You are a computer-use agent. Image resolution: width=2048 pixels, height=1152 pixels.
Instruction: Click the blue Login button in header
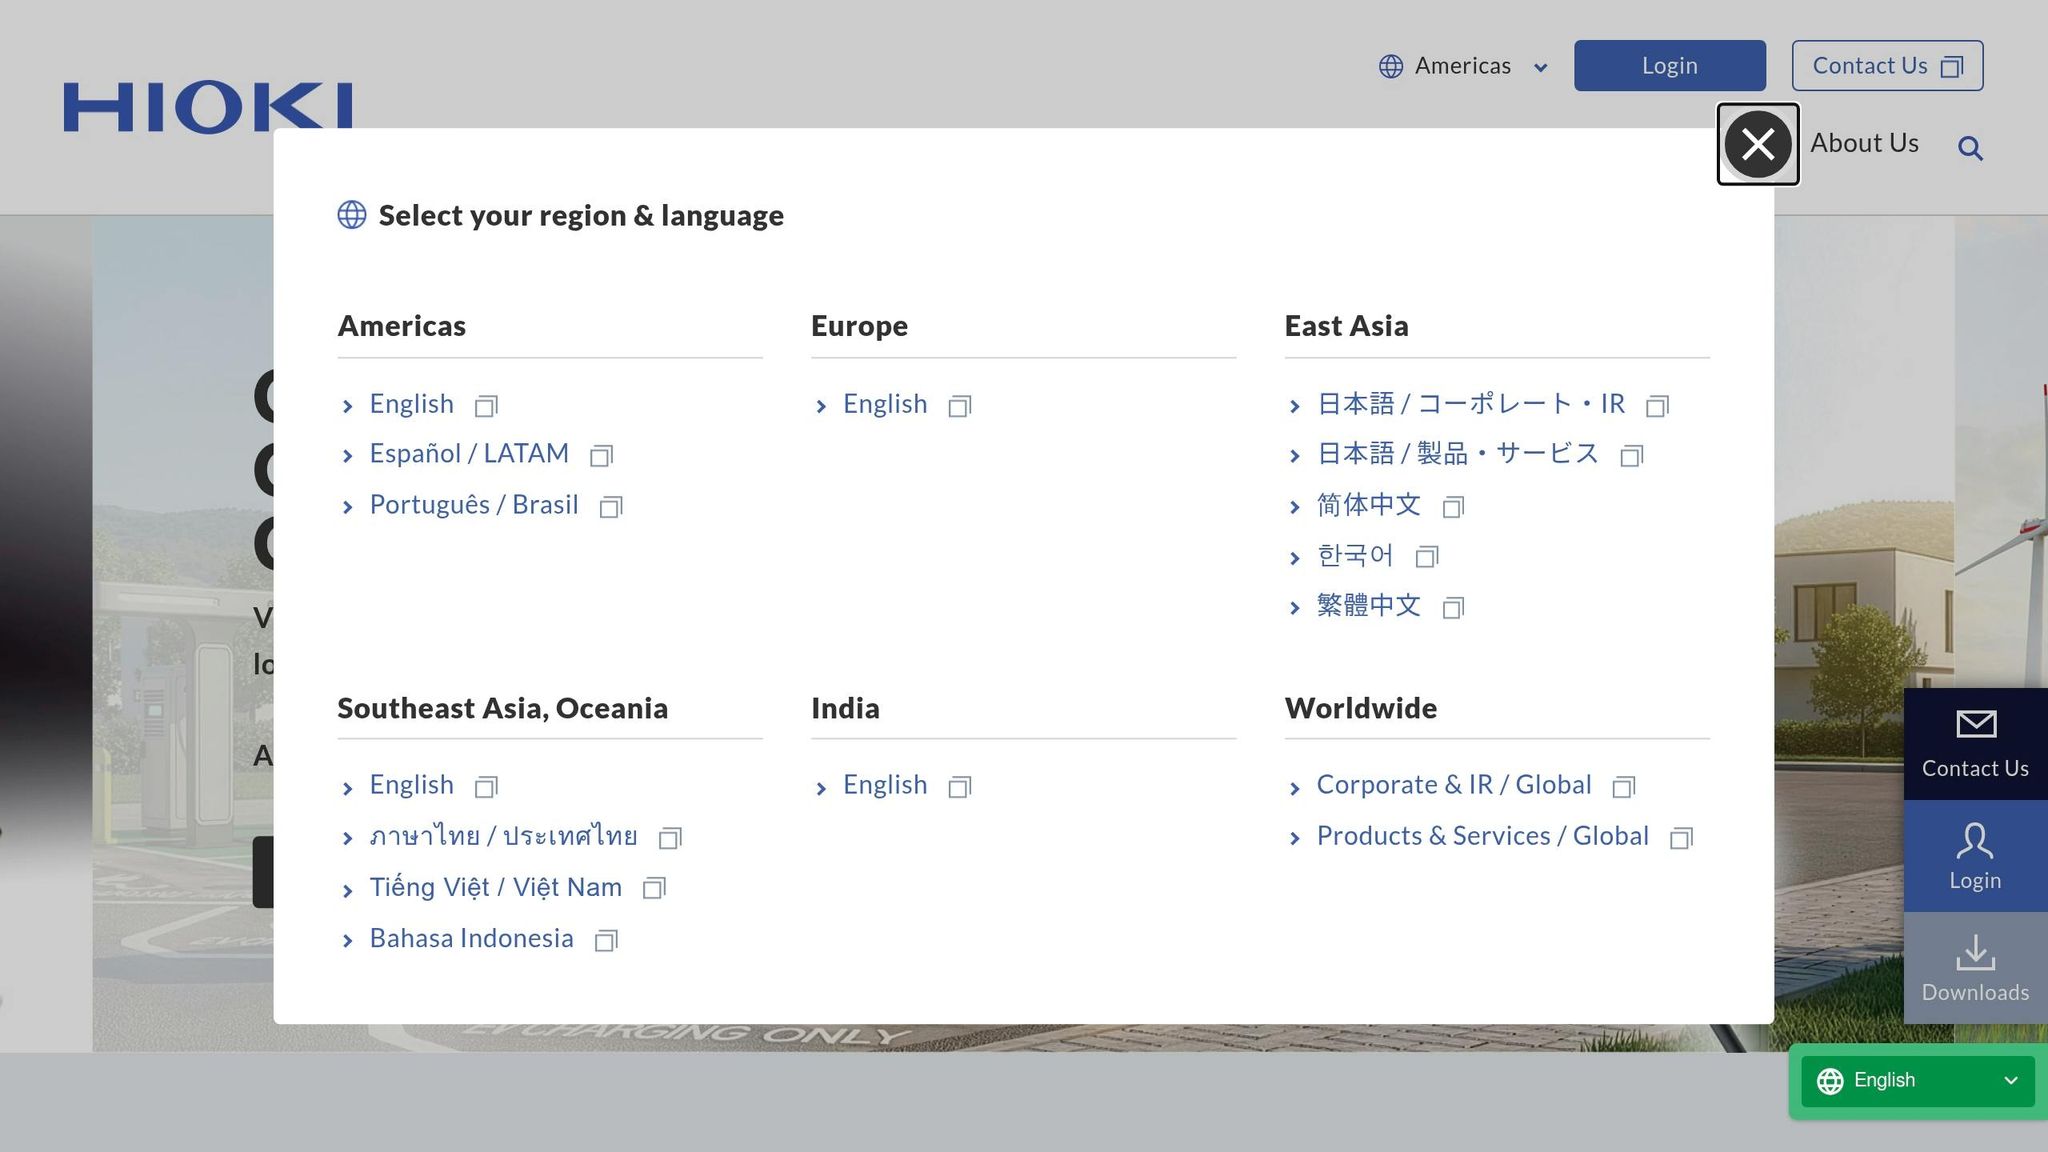(x=1669, y=66)
